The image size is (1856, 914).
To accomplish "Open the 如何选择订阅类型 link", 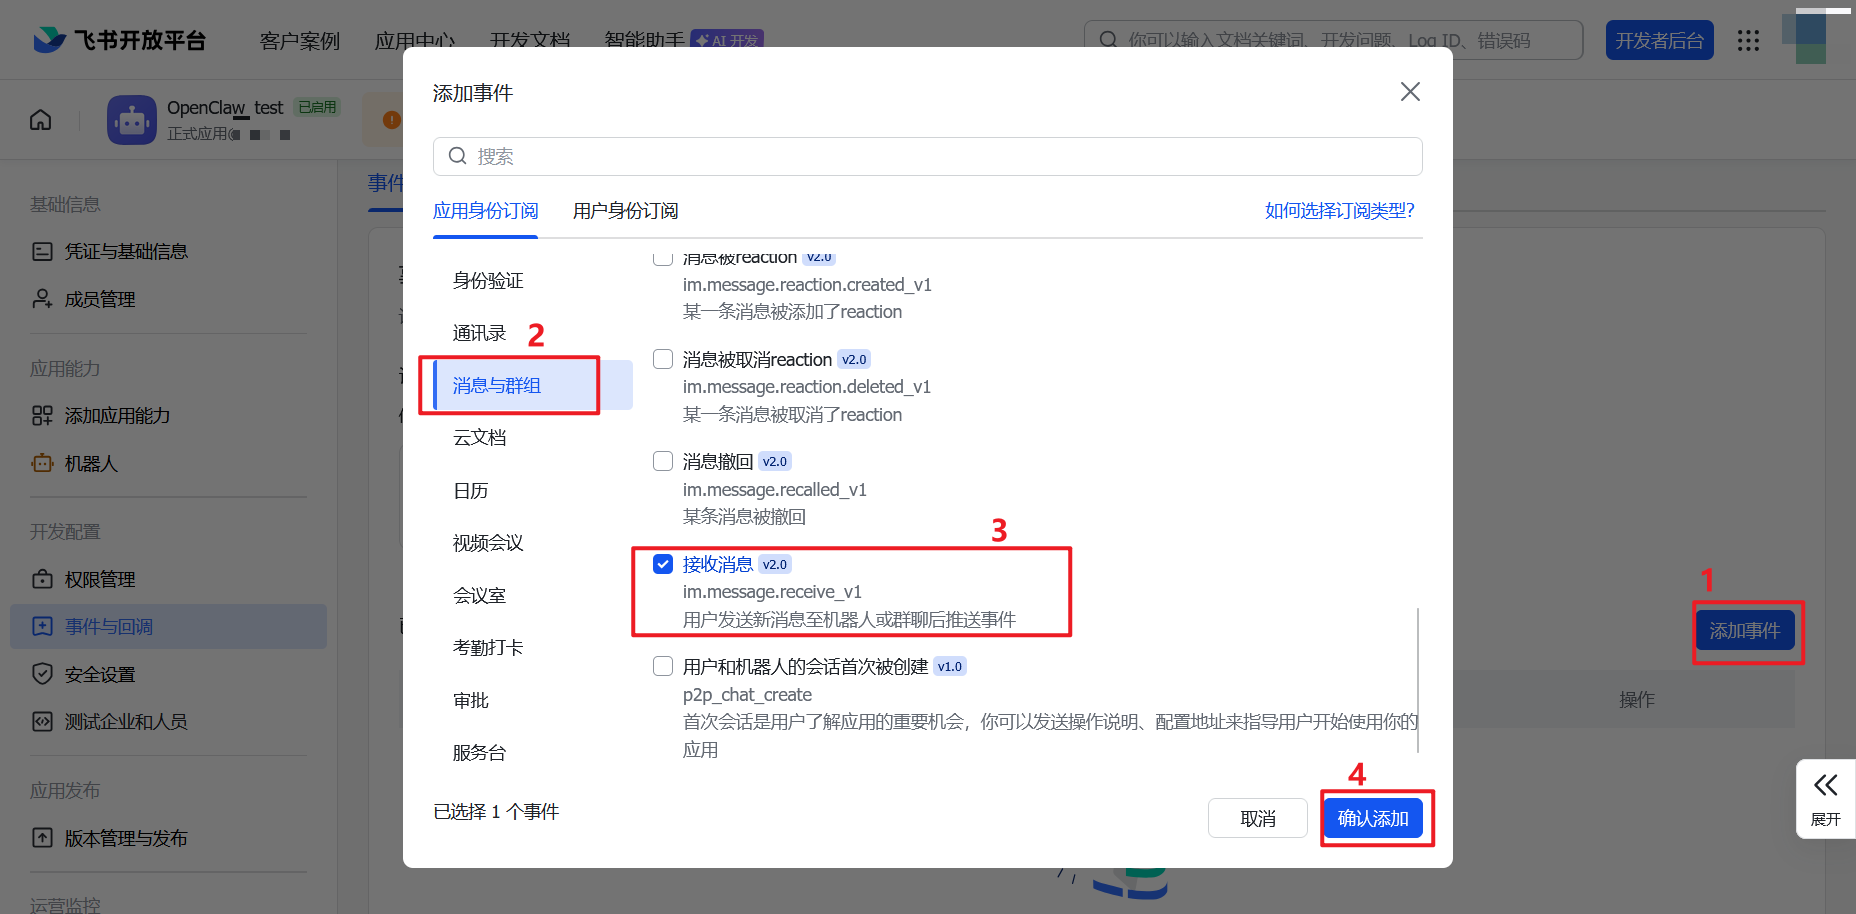I will (1339, 211).
